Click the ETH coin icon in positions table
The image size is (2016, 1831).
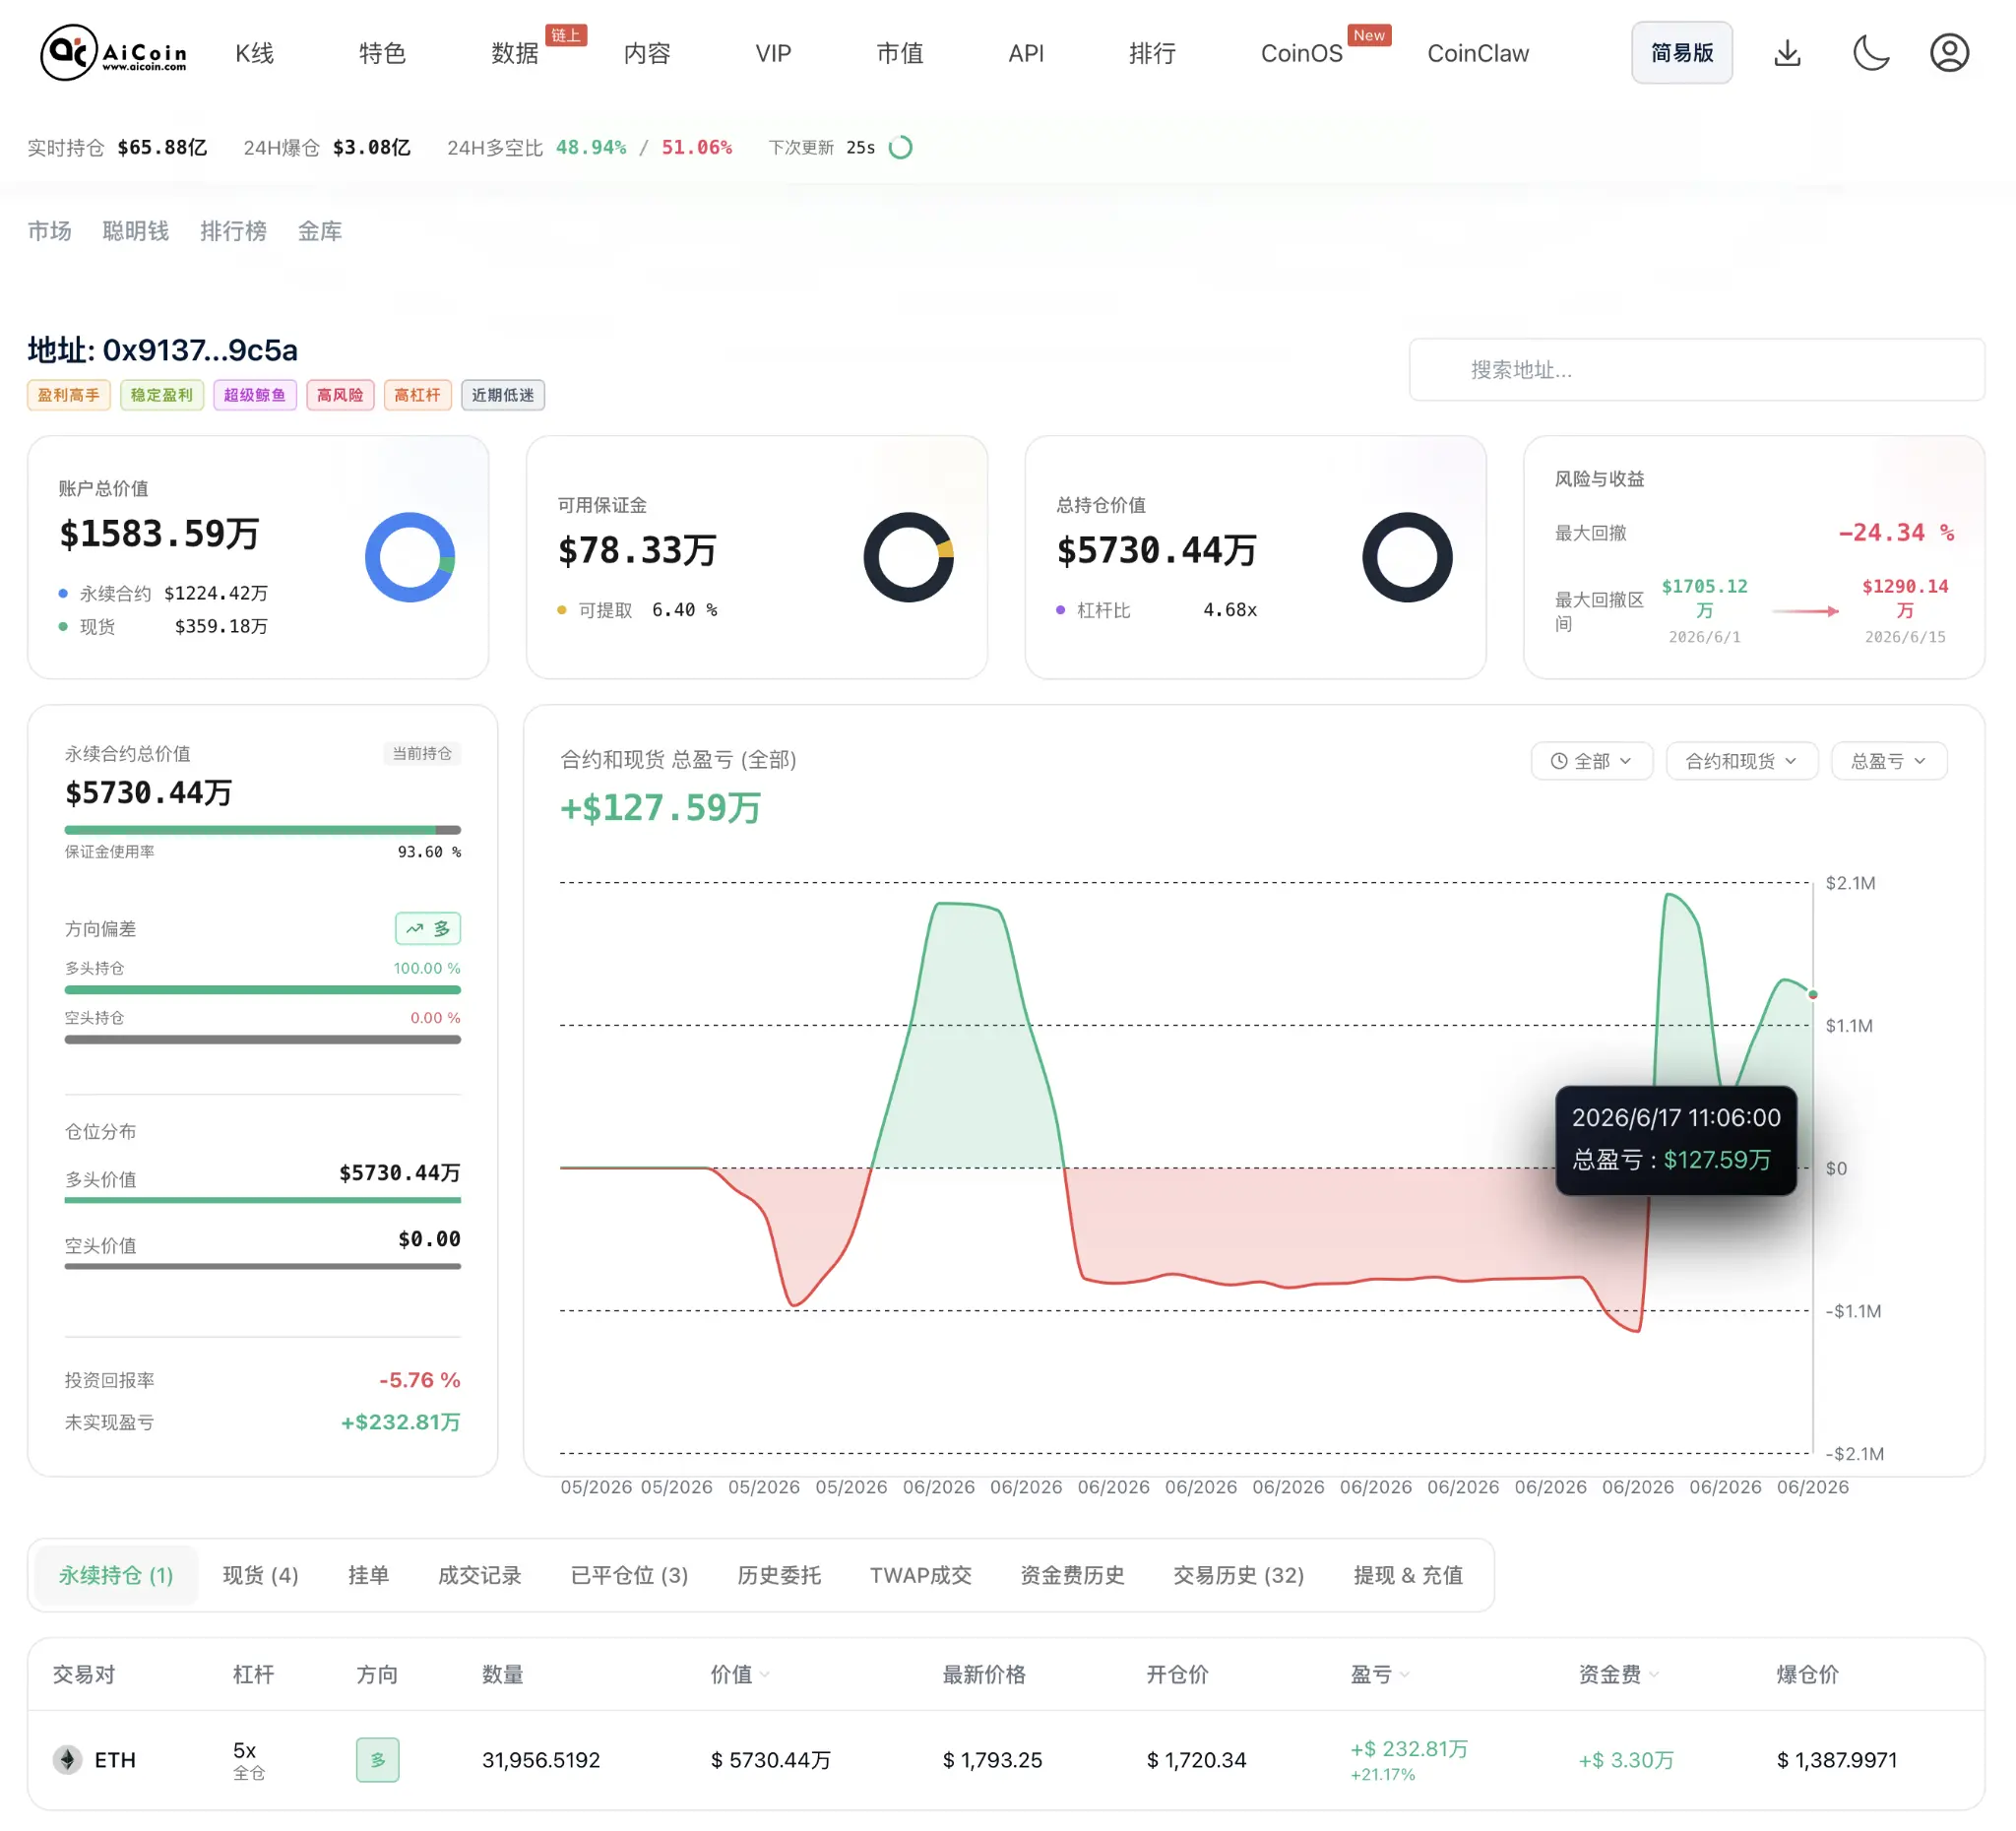tap(67, 1759)
